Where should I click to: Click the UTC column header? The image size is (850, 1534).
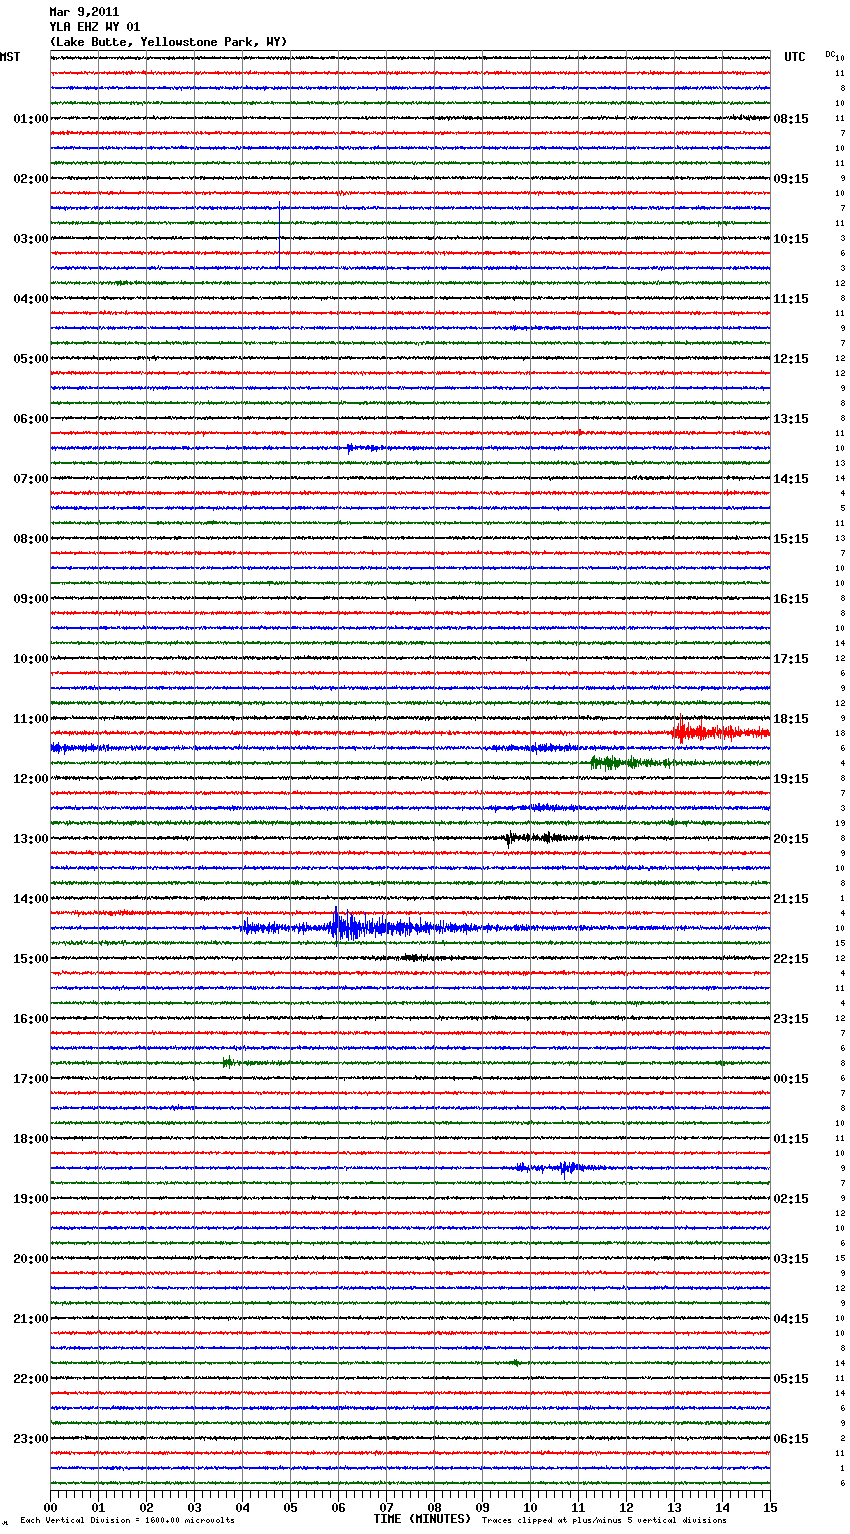click(795, 57)
